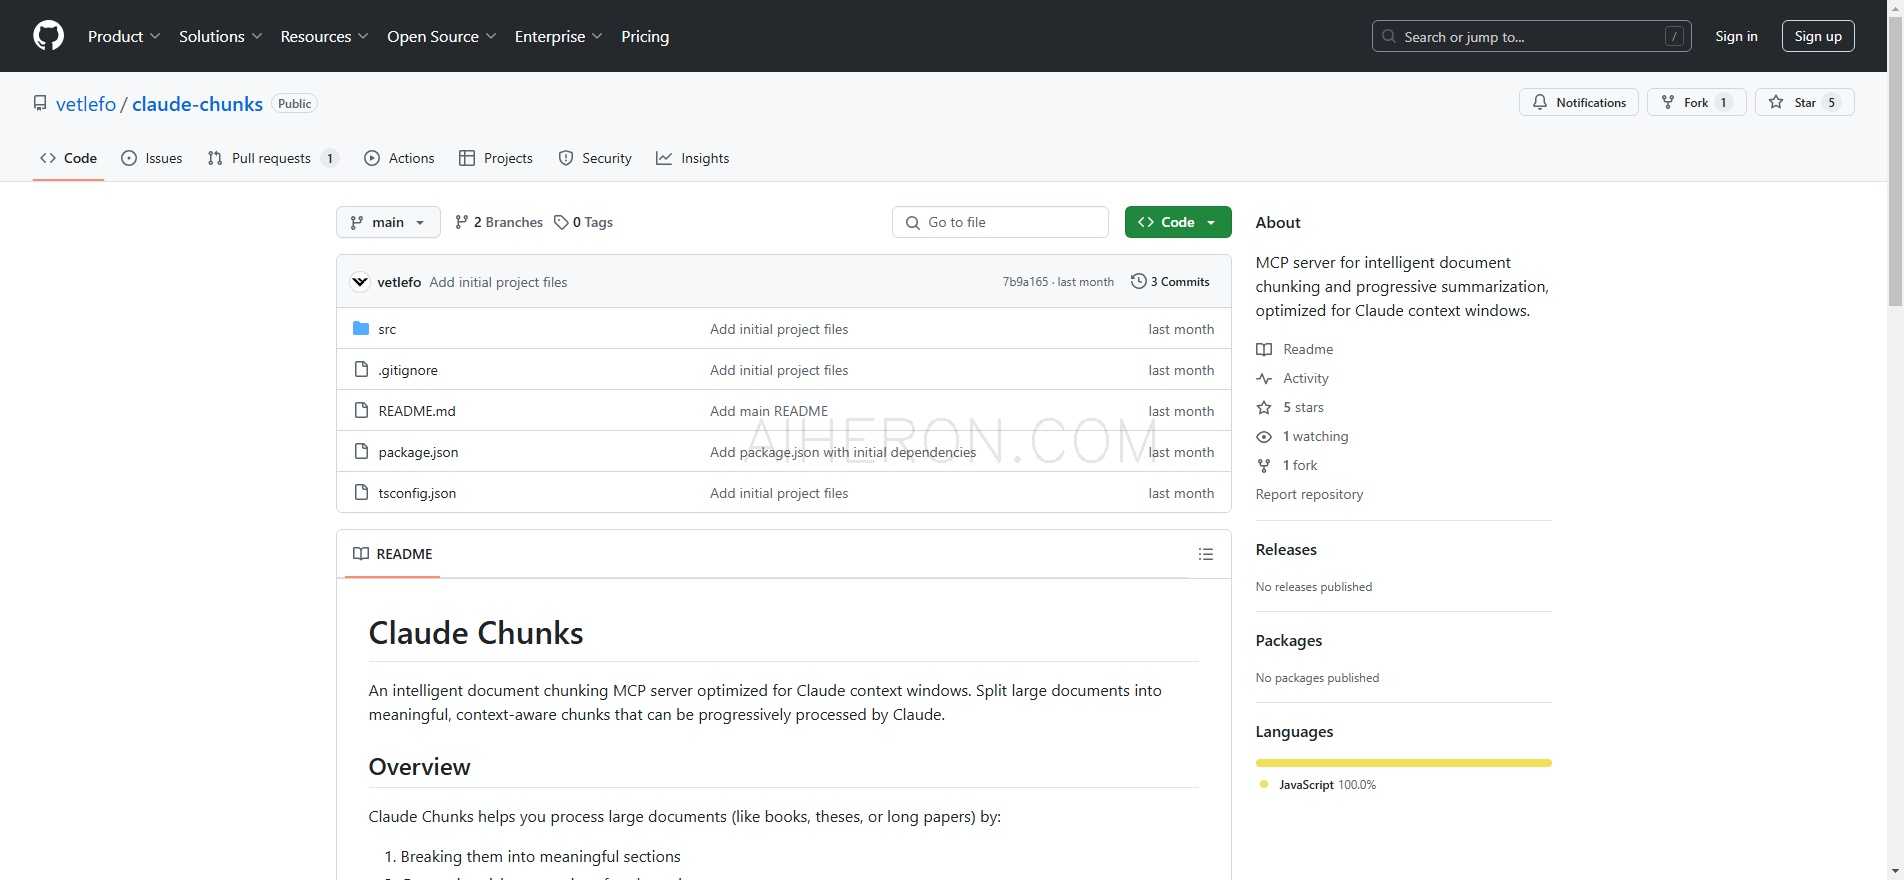The width and height of the screenshot is (1904, 880).
Task: Click the vetlefo avatar icon in commit row
Action: (360, 282)
